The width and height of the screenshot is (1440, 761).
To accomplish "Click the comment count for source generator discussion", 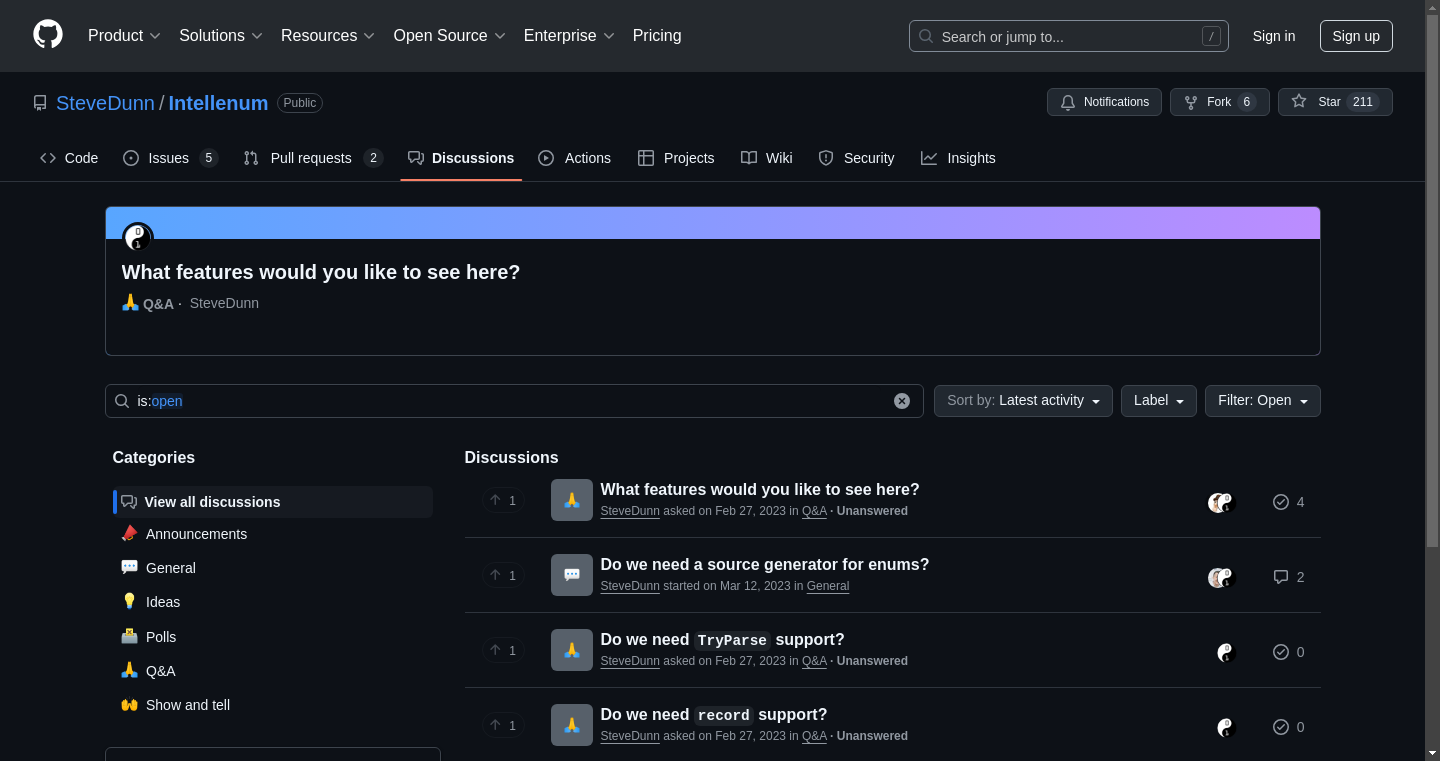I will tap(1289, 577).
